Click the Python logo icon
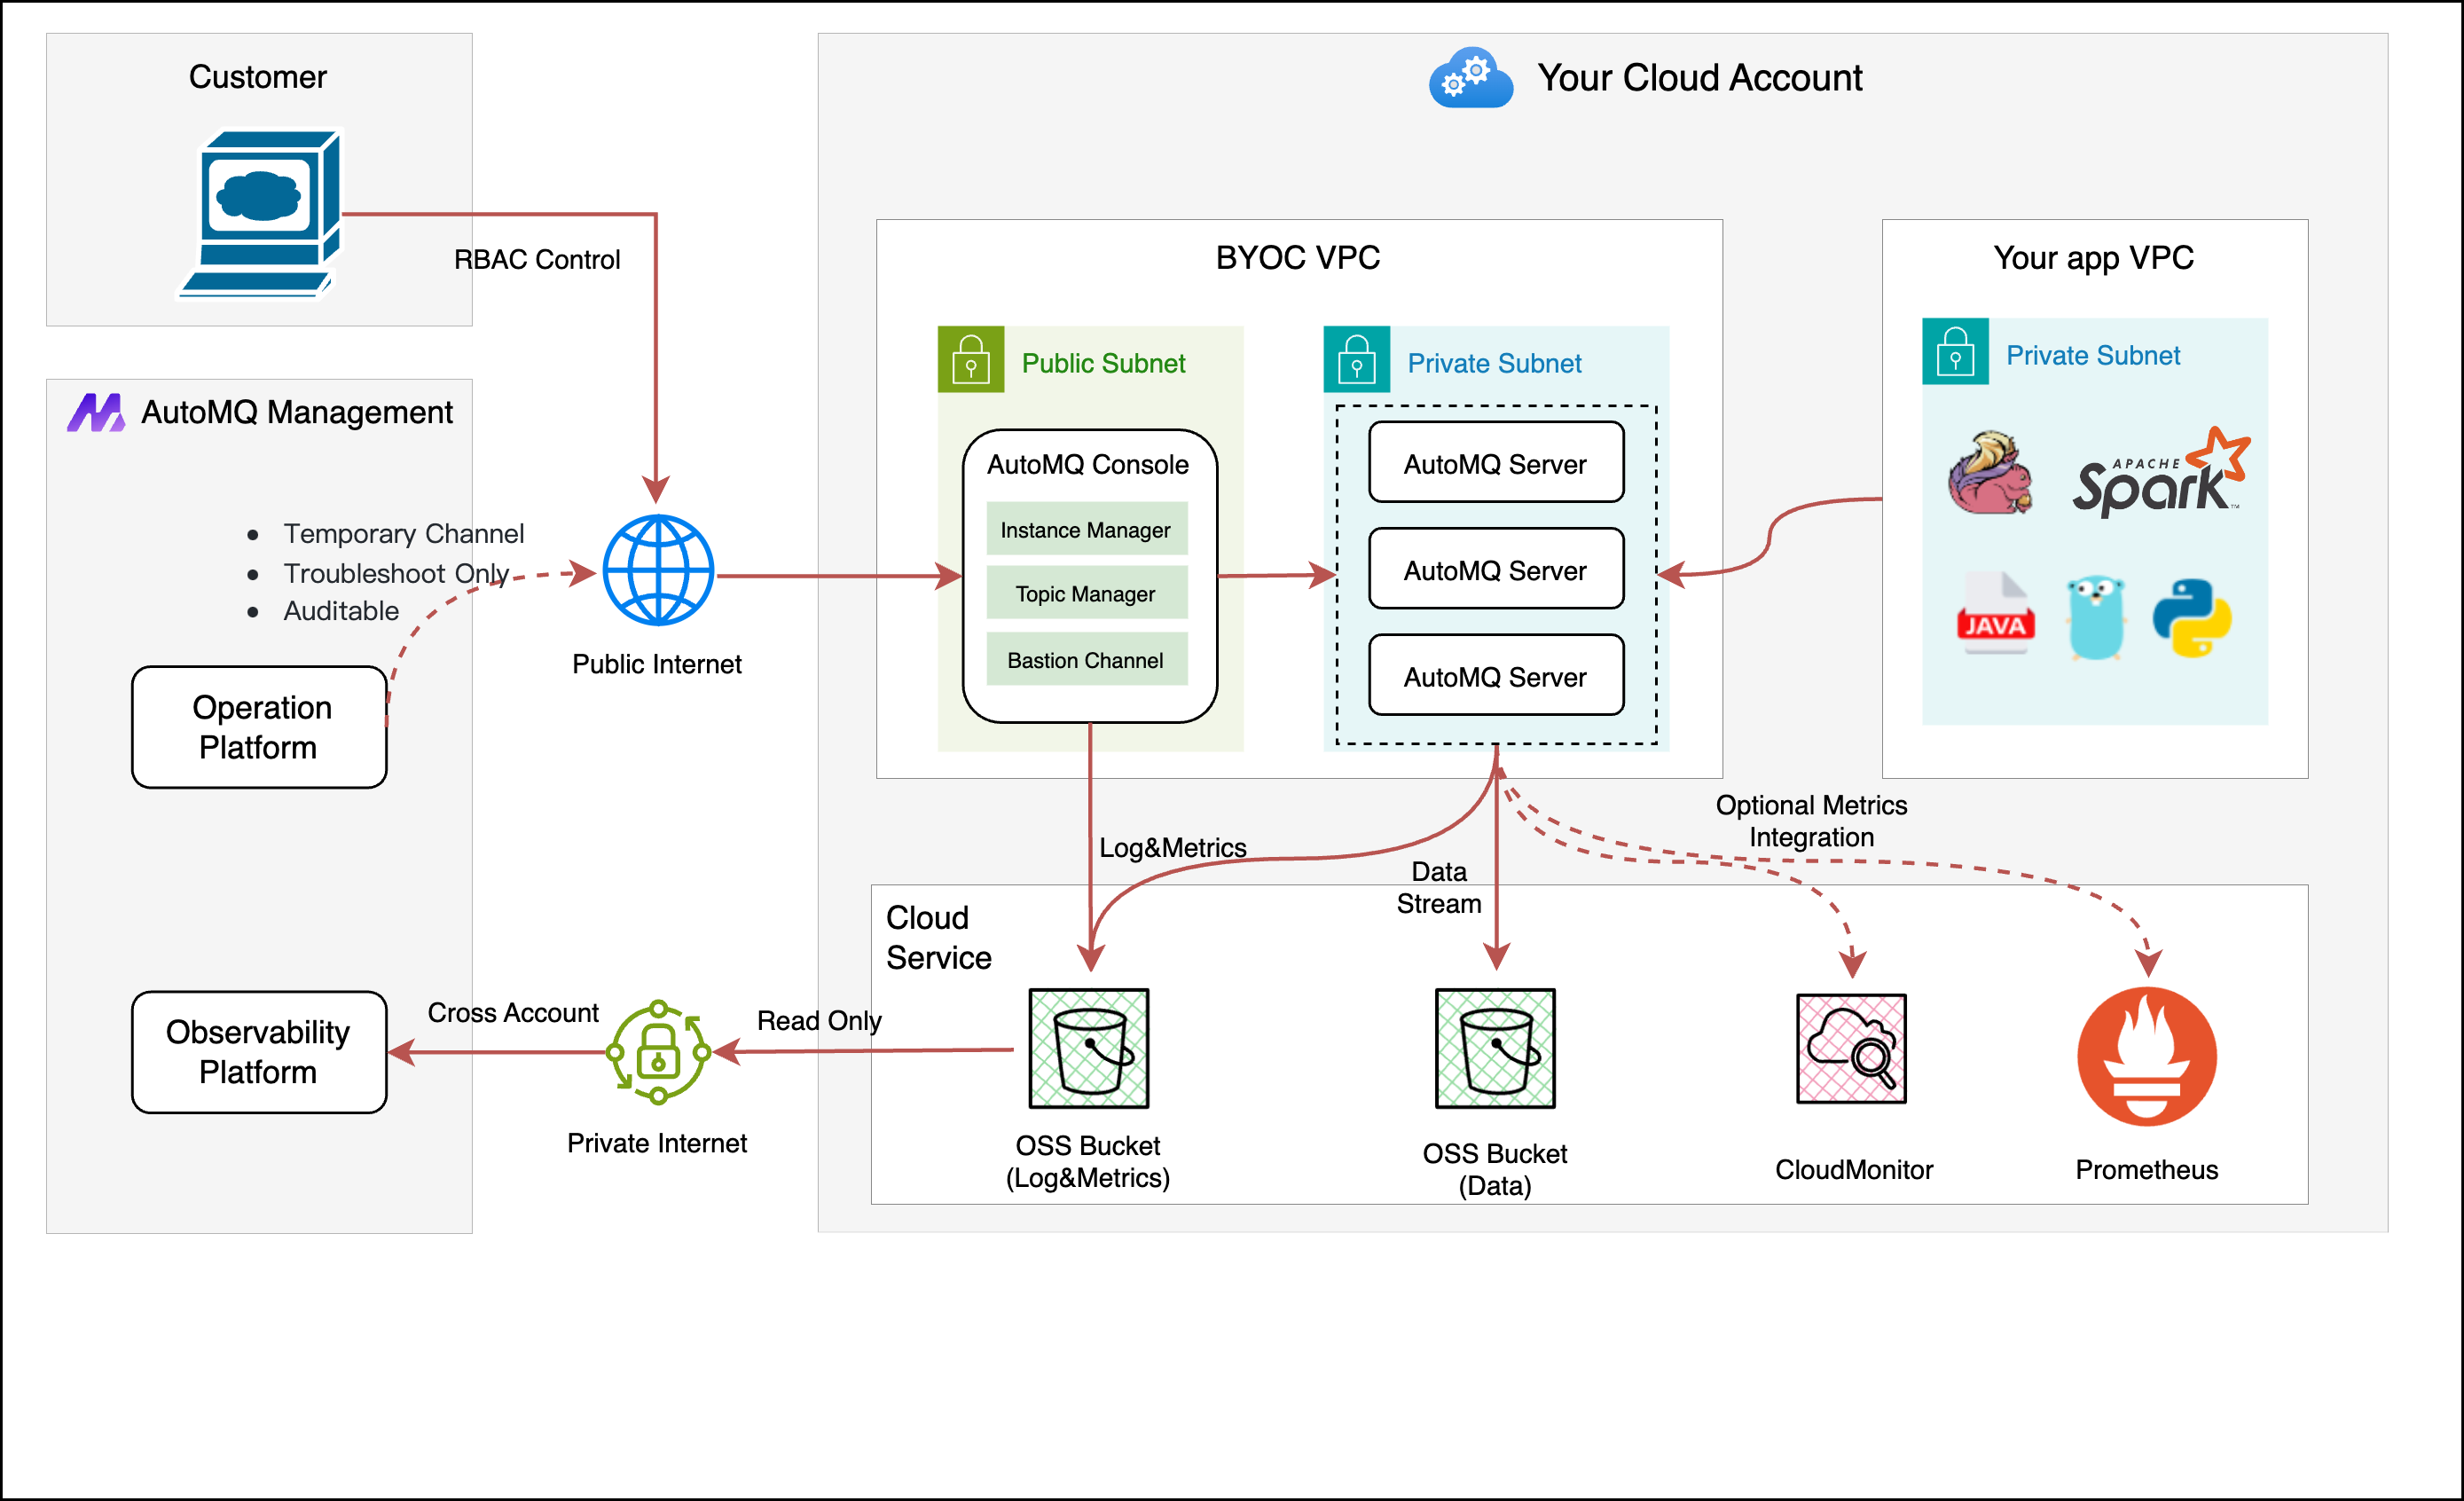The image size is (2464, 1501). tap(2191, 618)
